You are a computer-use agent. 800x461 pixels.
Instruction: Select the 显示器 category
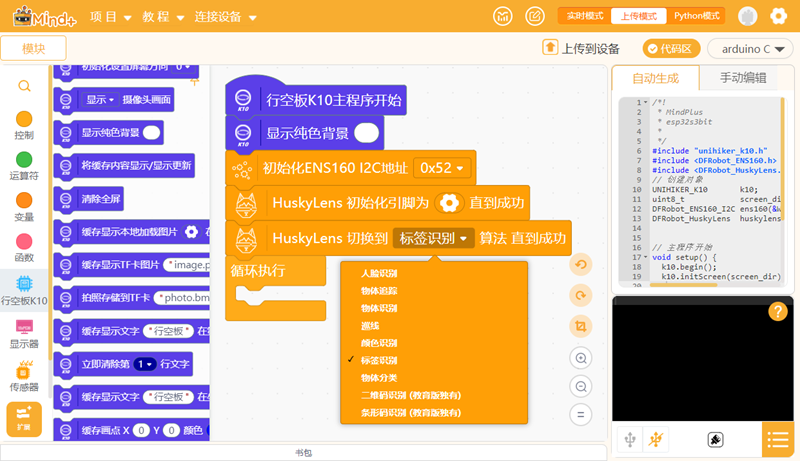pos(24,334)
